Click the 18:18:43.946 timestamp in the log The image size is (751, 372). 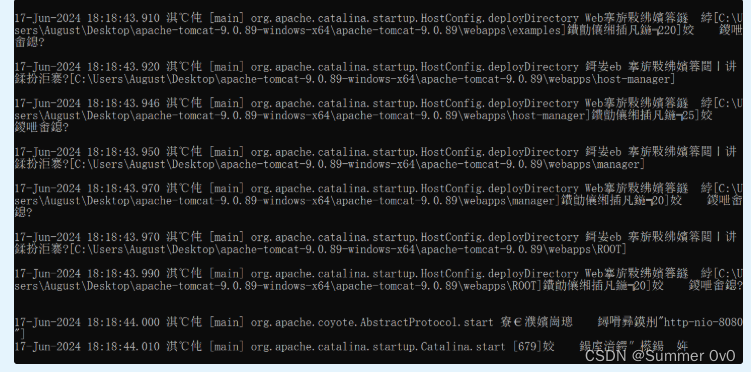123,103
